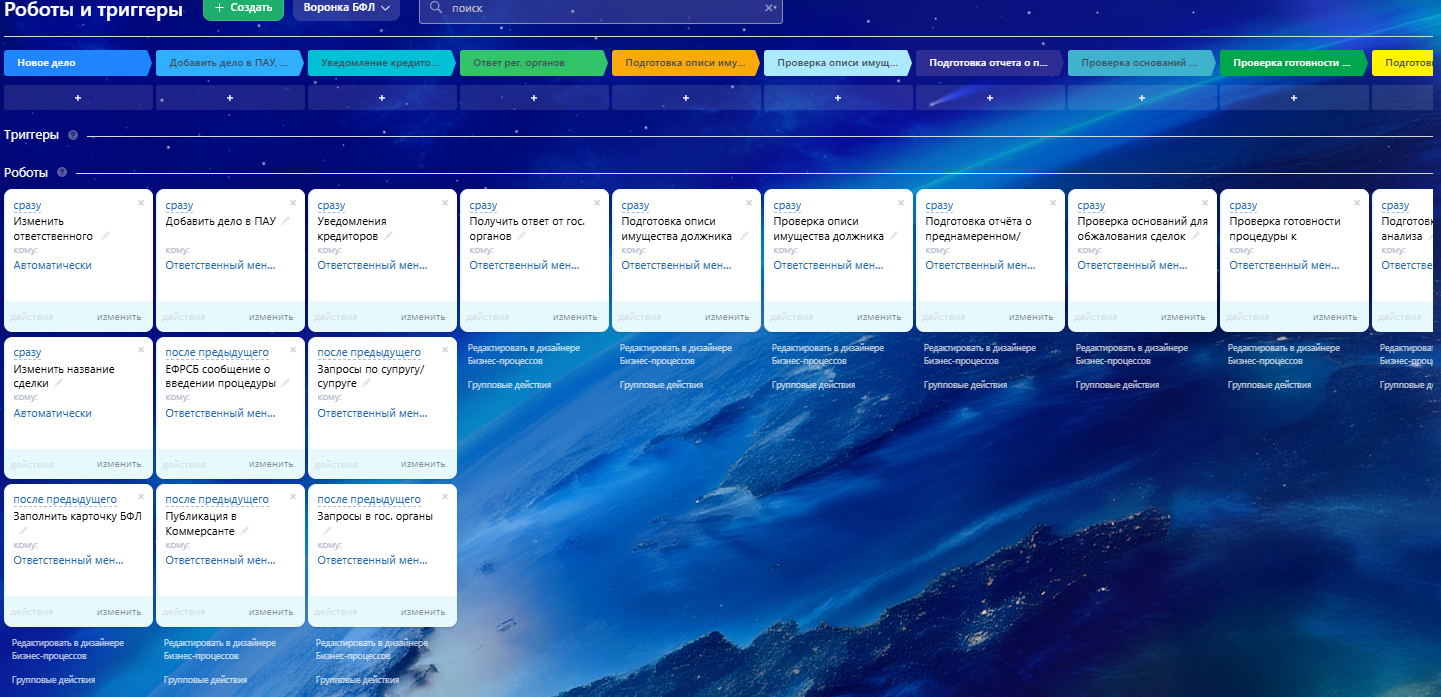Viewport: 1441px width, 697px height.
Task: Delete the Запросы в гос. органы robot
Action: pos(446,497)
